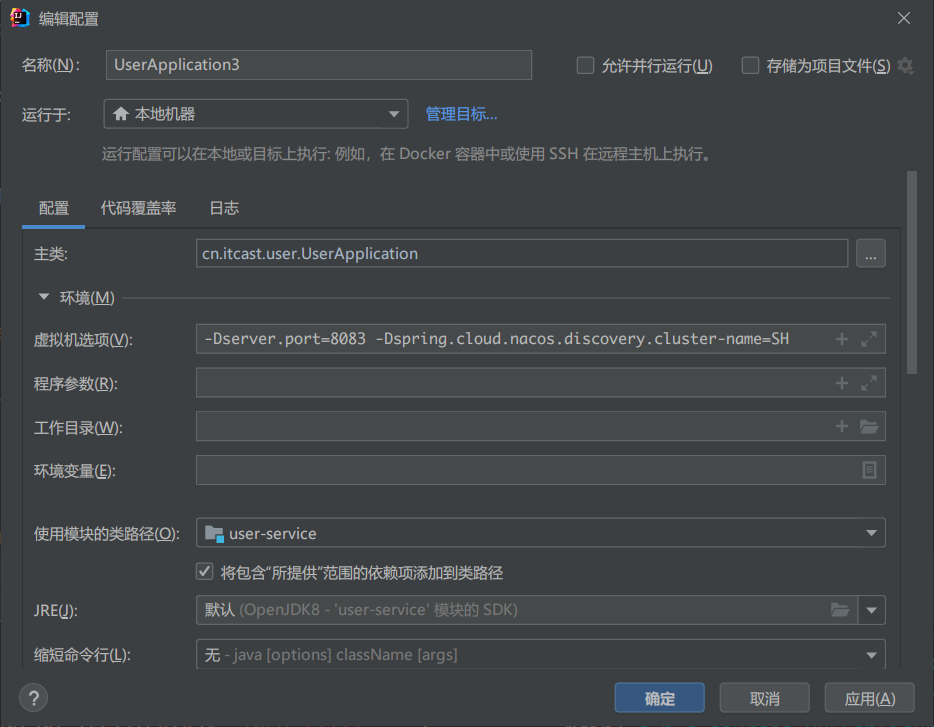The height and width of the screenshot is (727, 934).
Task: Collapse the 环境(M) section
Action: coord(43,297)
